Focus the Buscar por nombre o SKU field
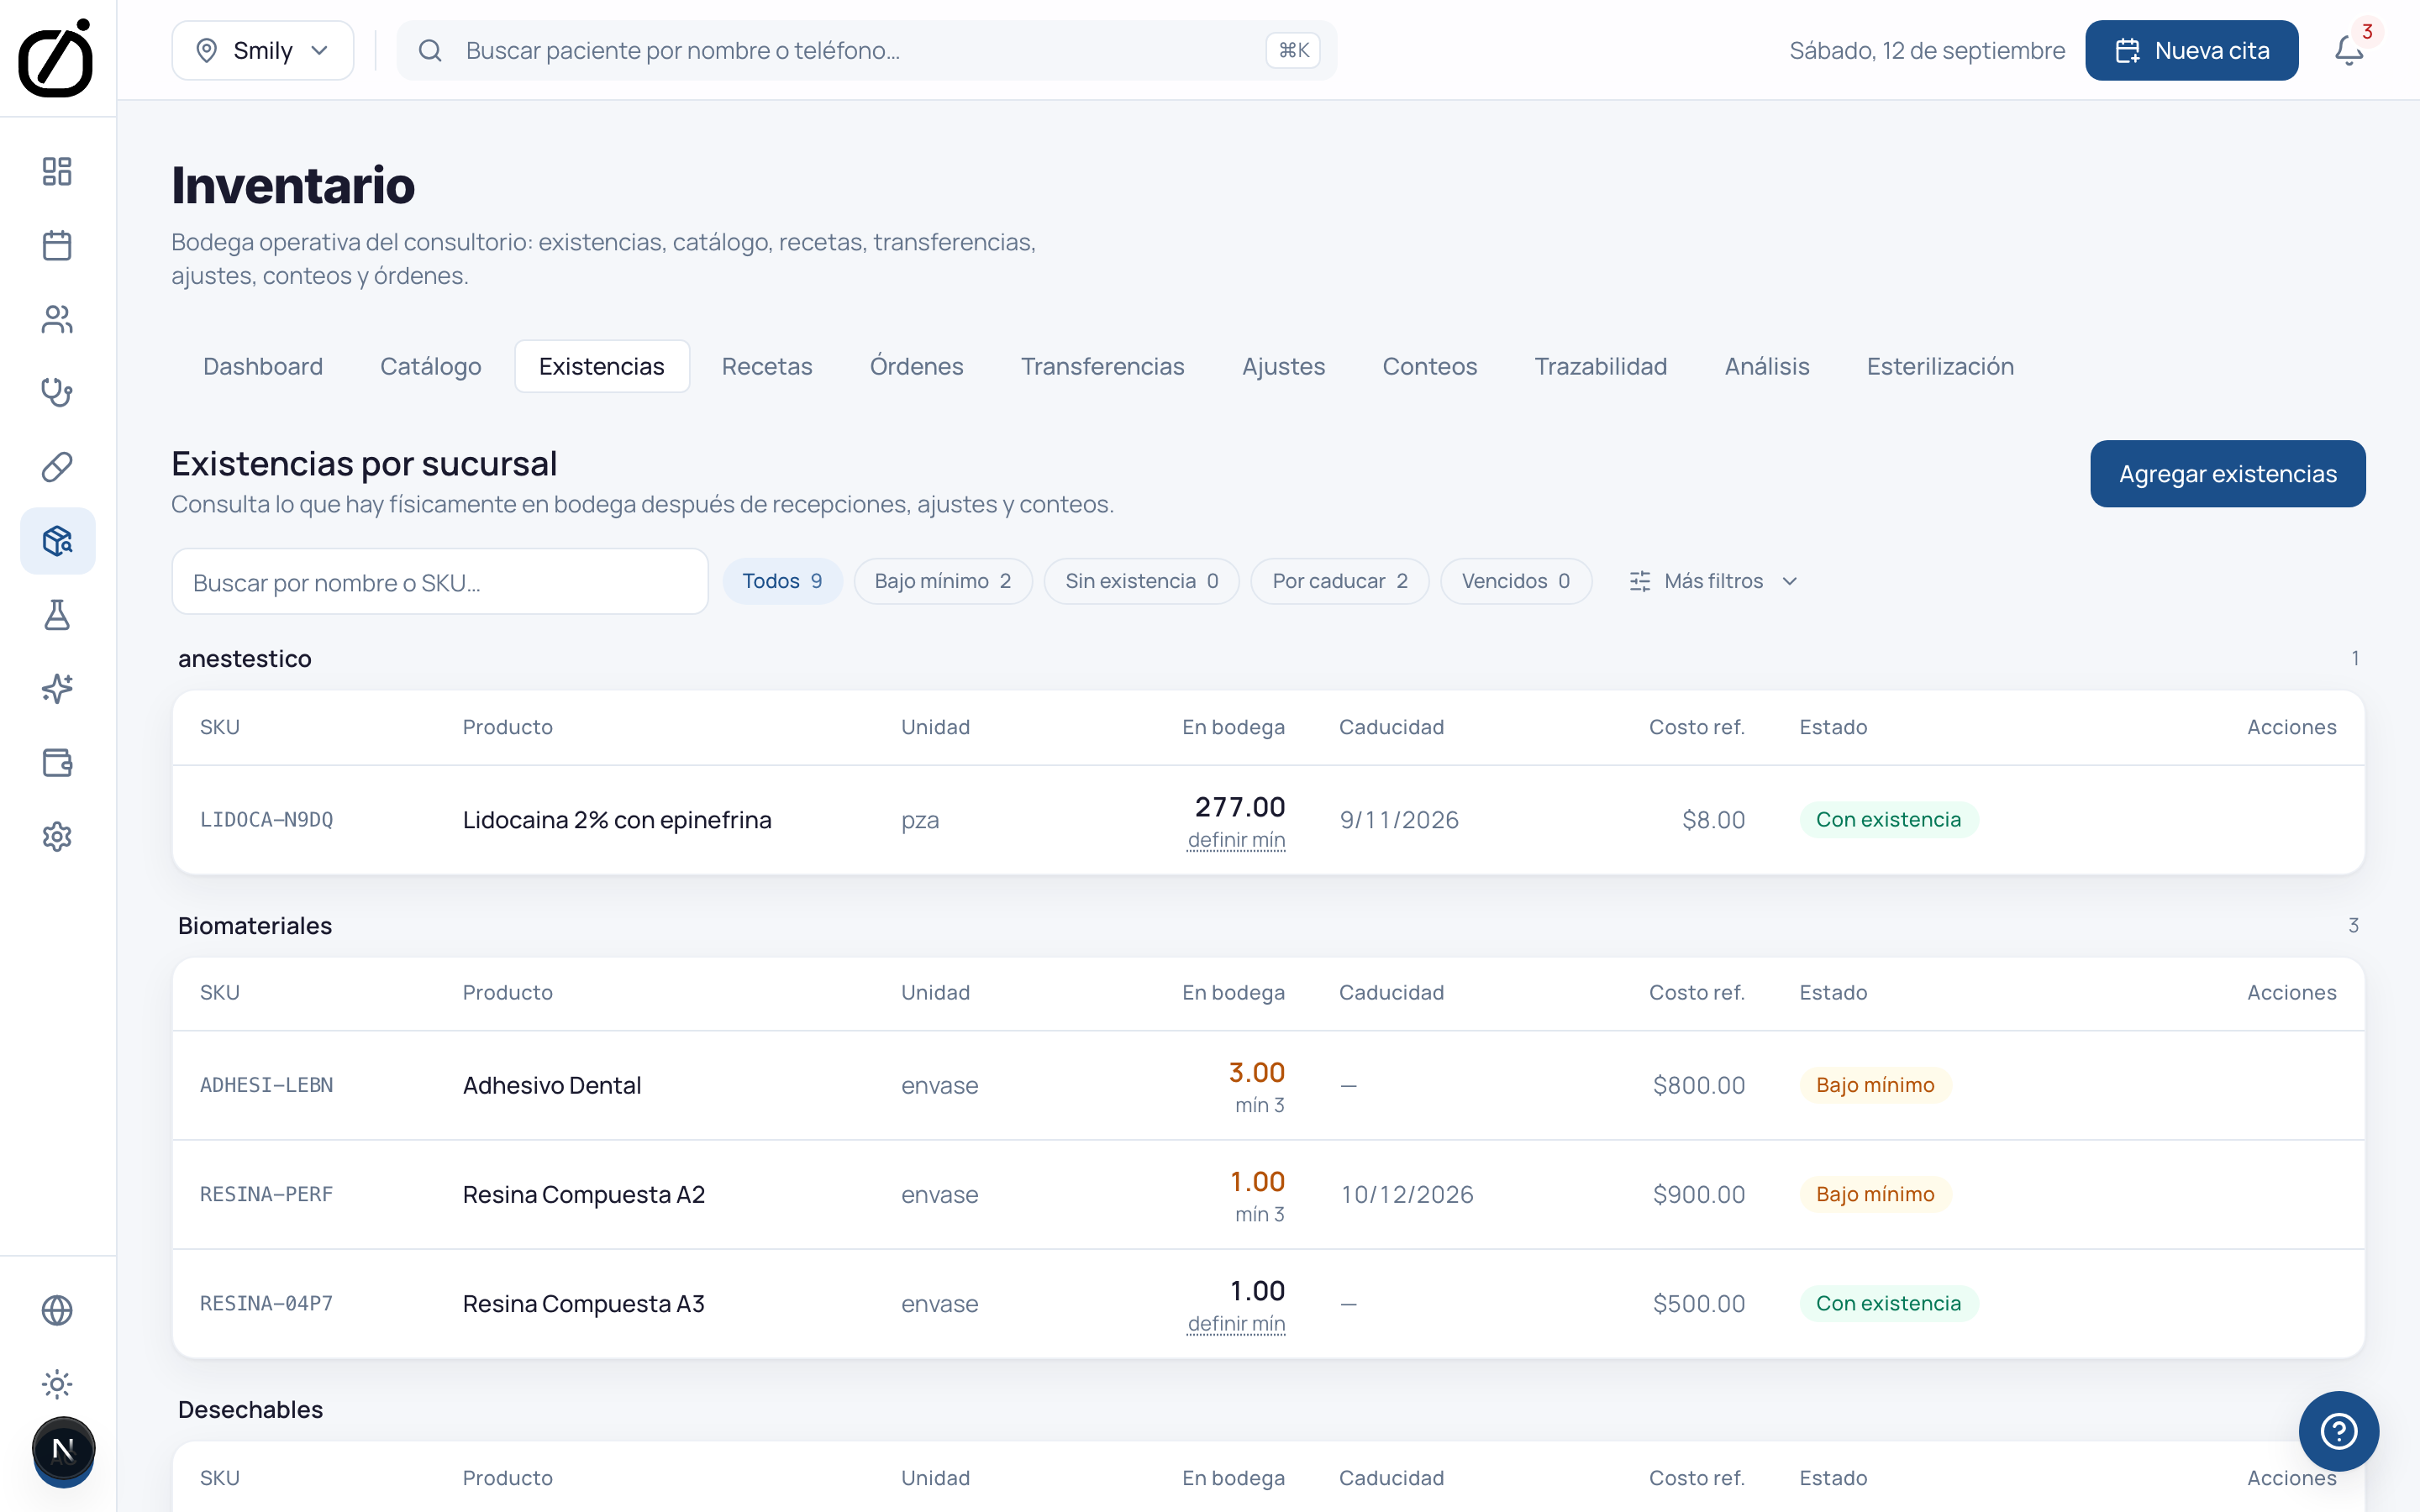This screenshot has width=2420, height=1512. pyautogui.click(x=440, y=582)
